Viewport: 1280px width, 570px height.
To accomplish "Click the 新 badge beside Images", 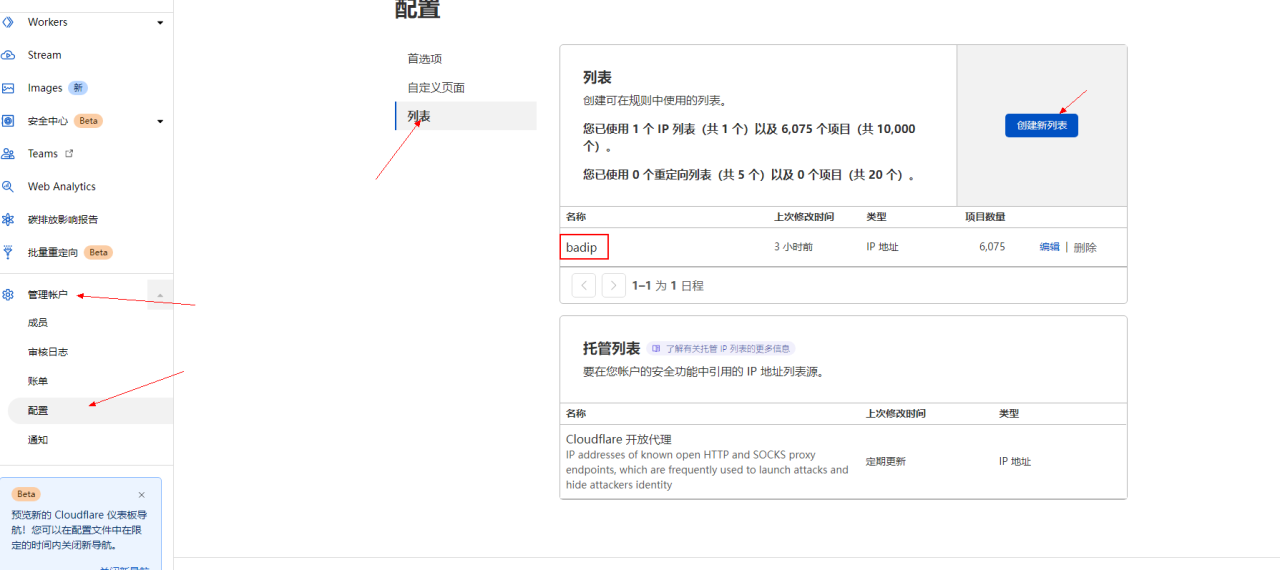I will pos(78,88).
